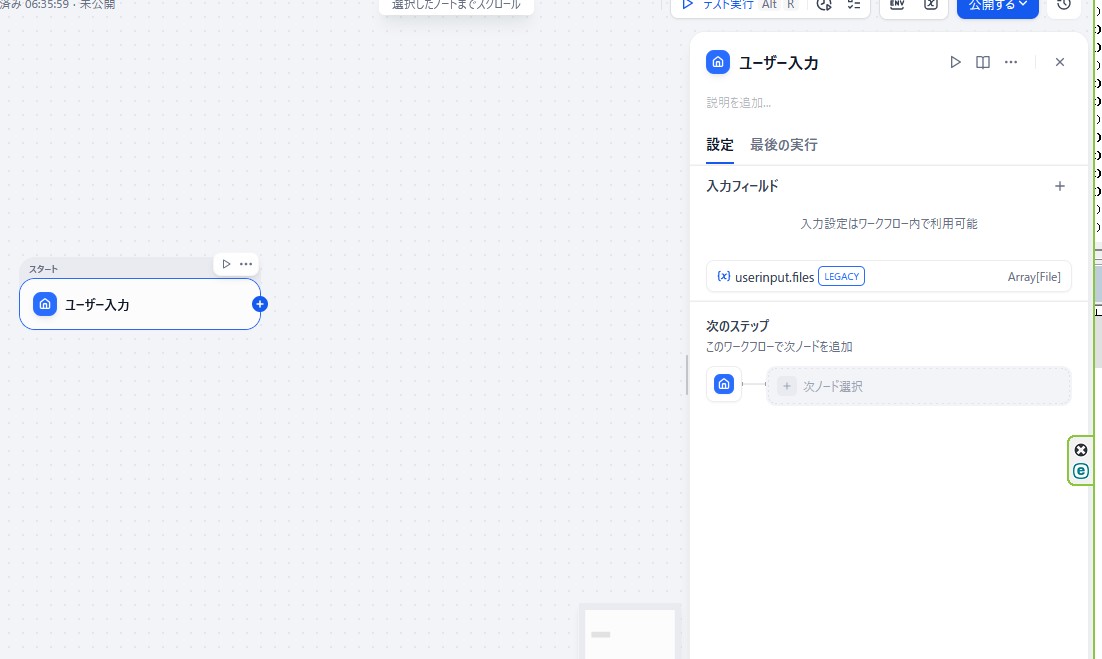Add next node using blue plus on node

pos(260,304)
